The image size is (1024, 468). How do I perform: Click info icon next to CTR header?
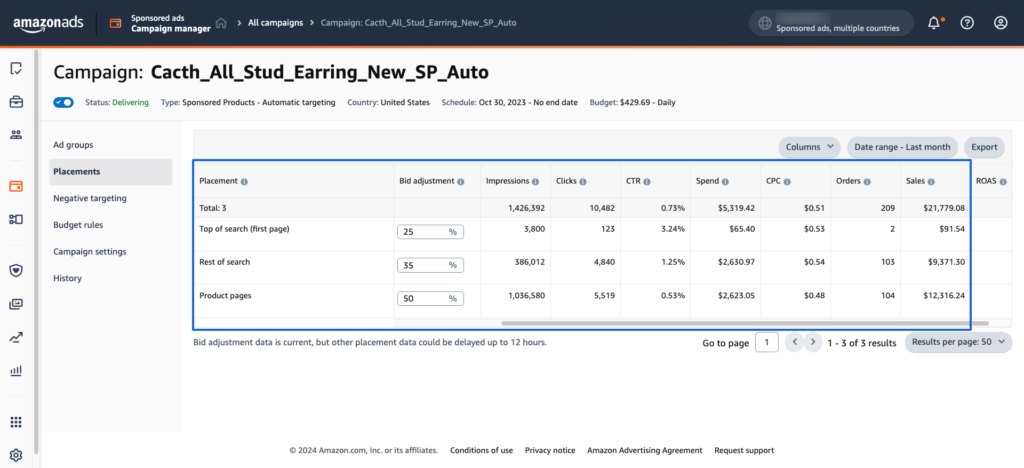[647, 181]
